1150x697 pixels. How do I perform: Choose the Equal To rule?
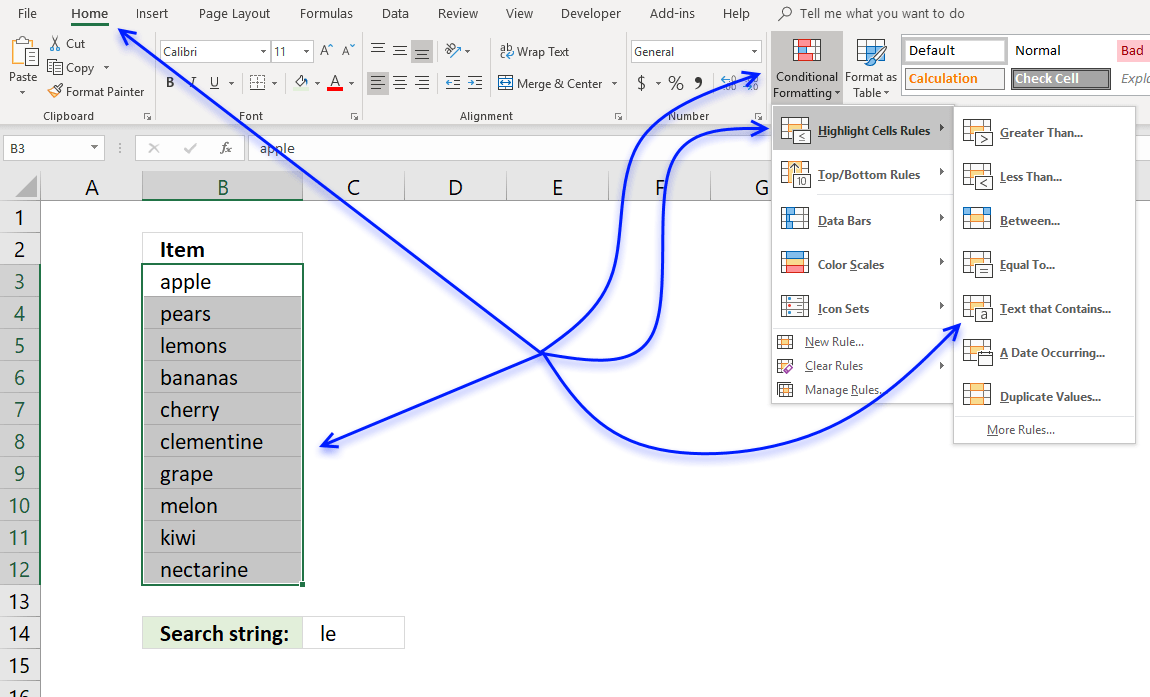click(1044, 265)
